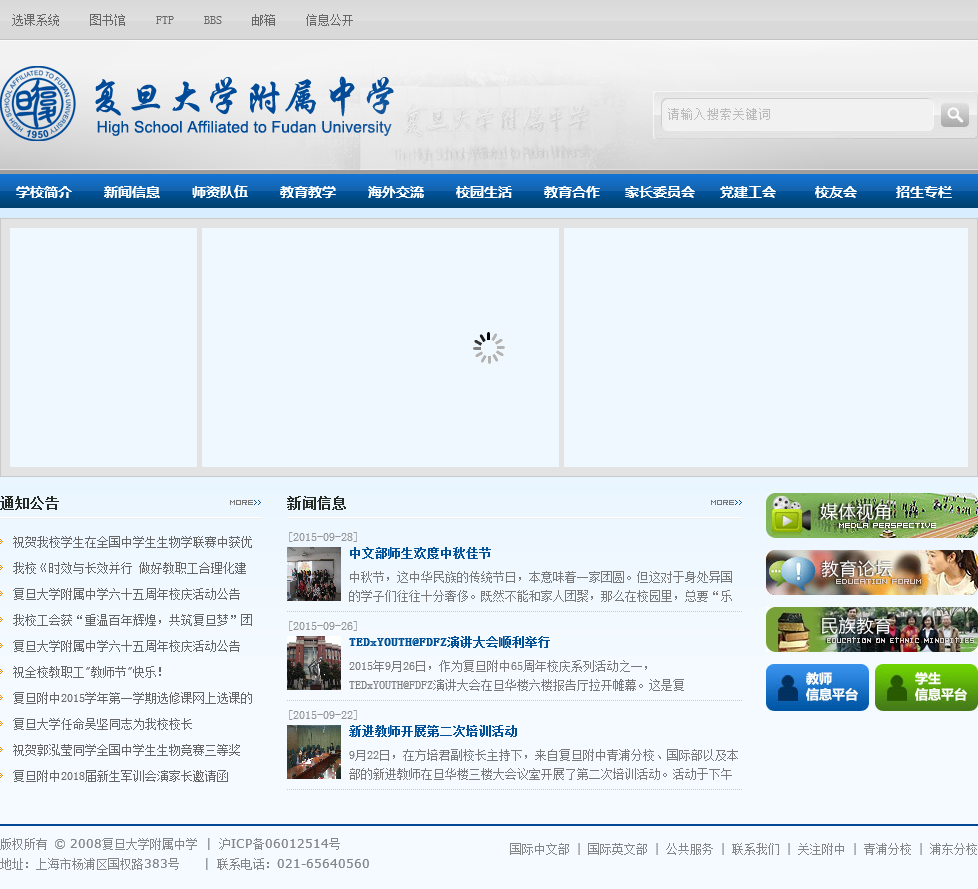Click the search keyword input field
Screen dimensions: 978x889
(x=797, y=115)
